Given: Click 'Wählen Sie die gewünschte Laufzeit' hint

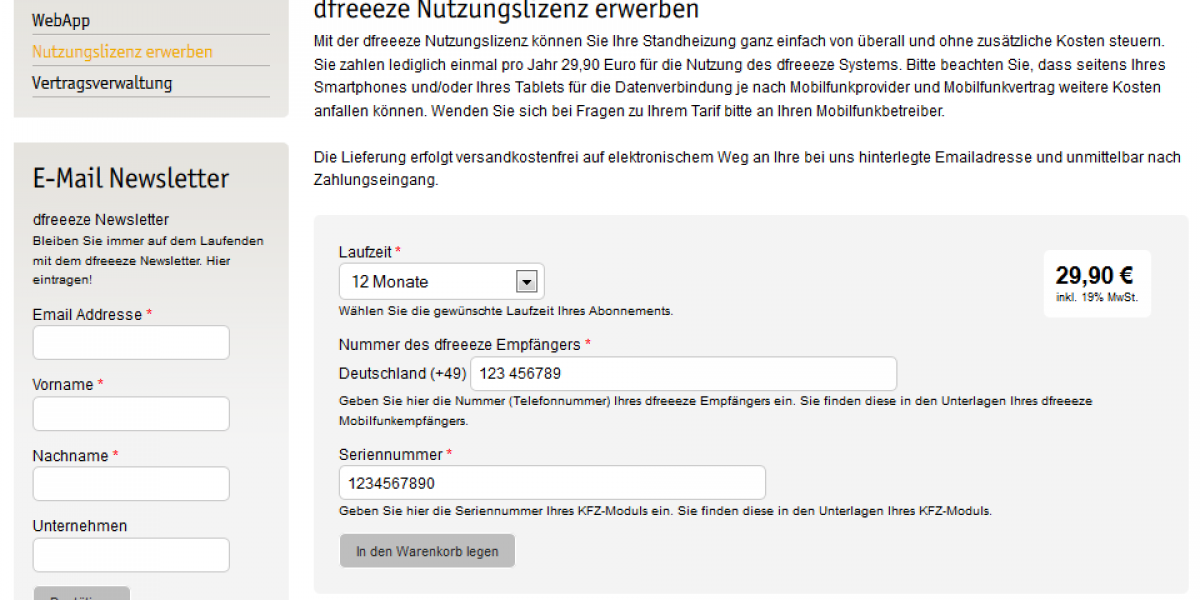Looking at the screenshot, I should 506,311.
